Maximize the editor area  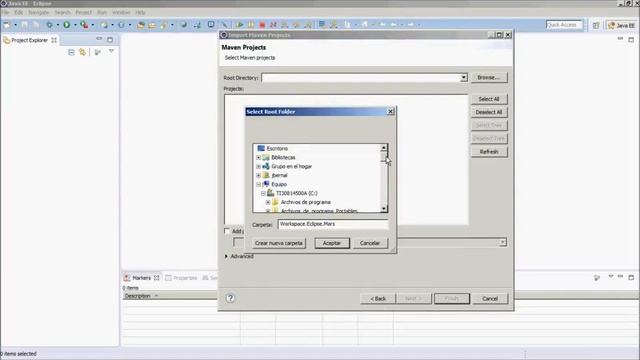631,39
